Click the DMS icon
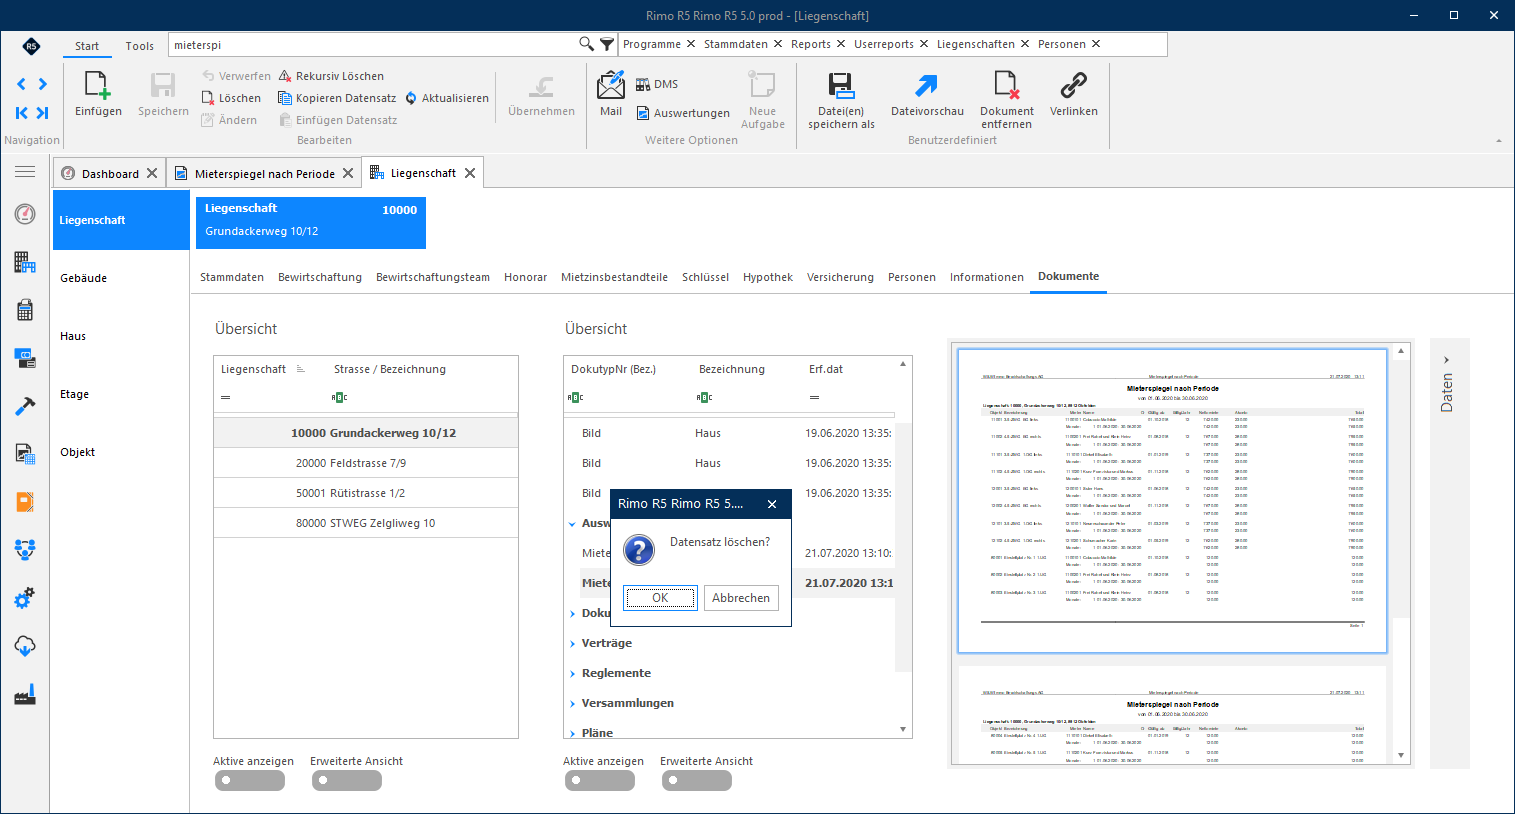The height and width of the screenshot is (814, 1515). (643, 84)
